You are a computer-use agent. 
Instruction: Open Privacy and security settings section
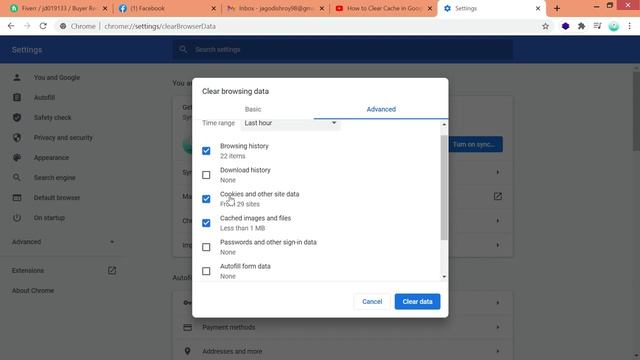[63, 138]
